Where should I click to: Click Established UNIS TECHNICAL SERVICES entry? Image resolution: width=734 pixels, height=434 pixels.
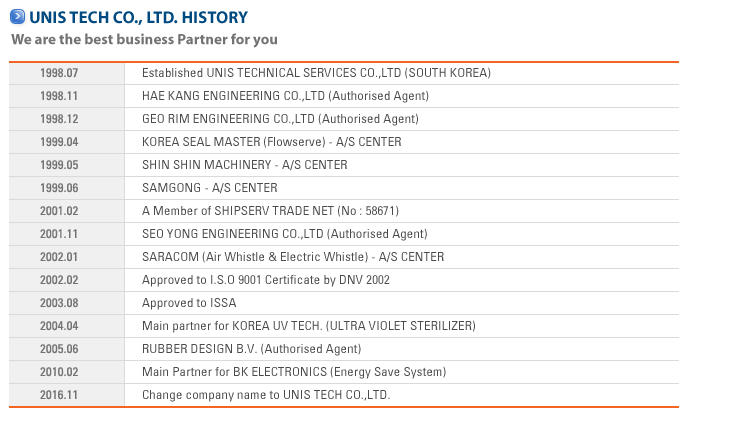coord(316,73)
